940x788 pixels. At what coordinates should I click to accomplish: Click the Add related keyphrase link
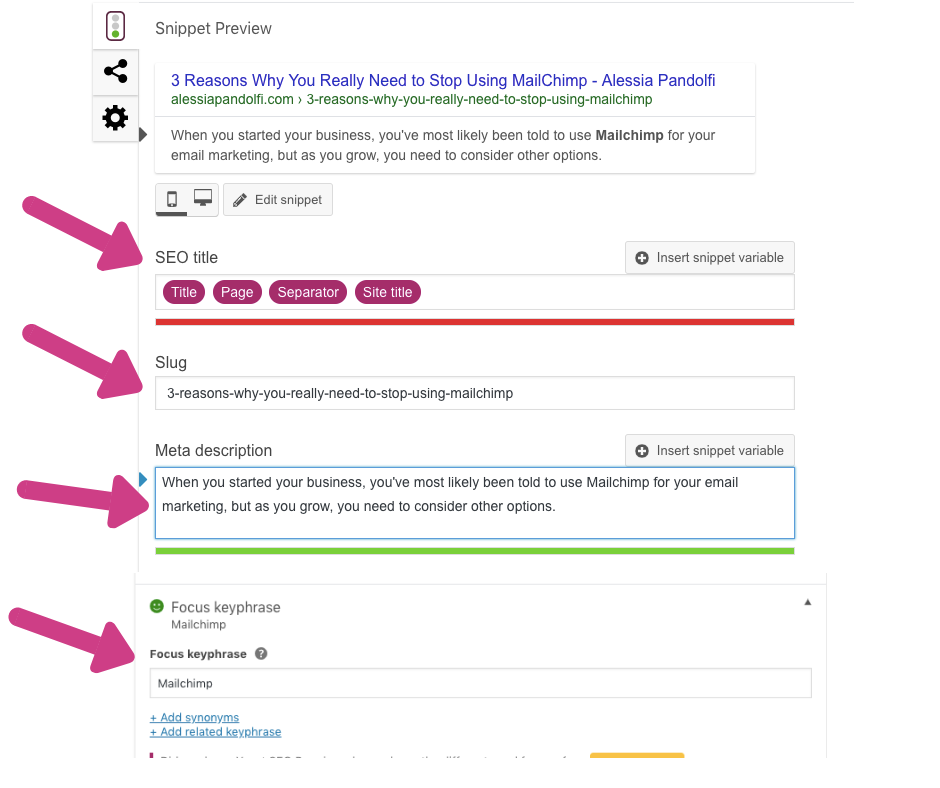click(215, 732)
